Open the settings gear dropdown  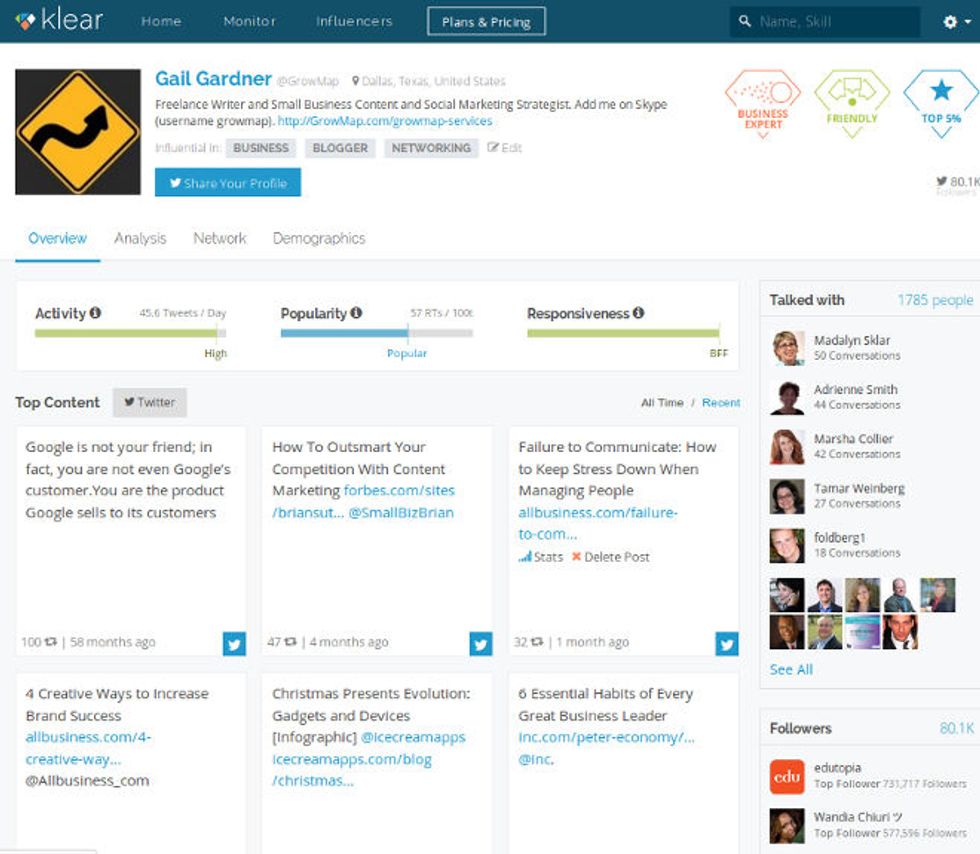click(956, 22)
